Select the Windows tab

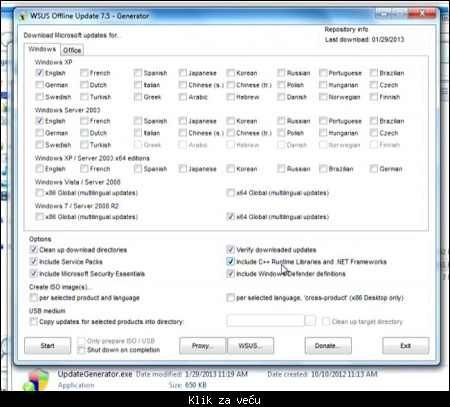(x=42, y=49)
